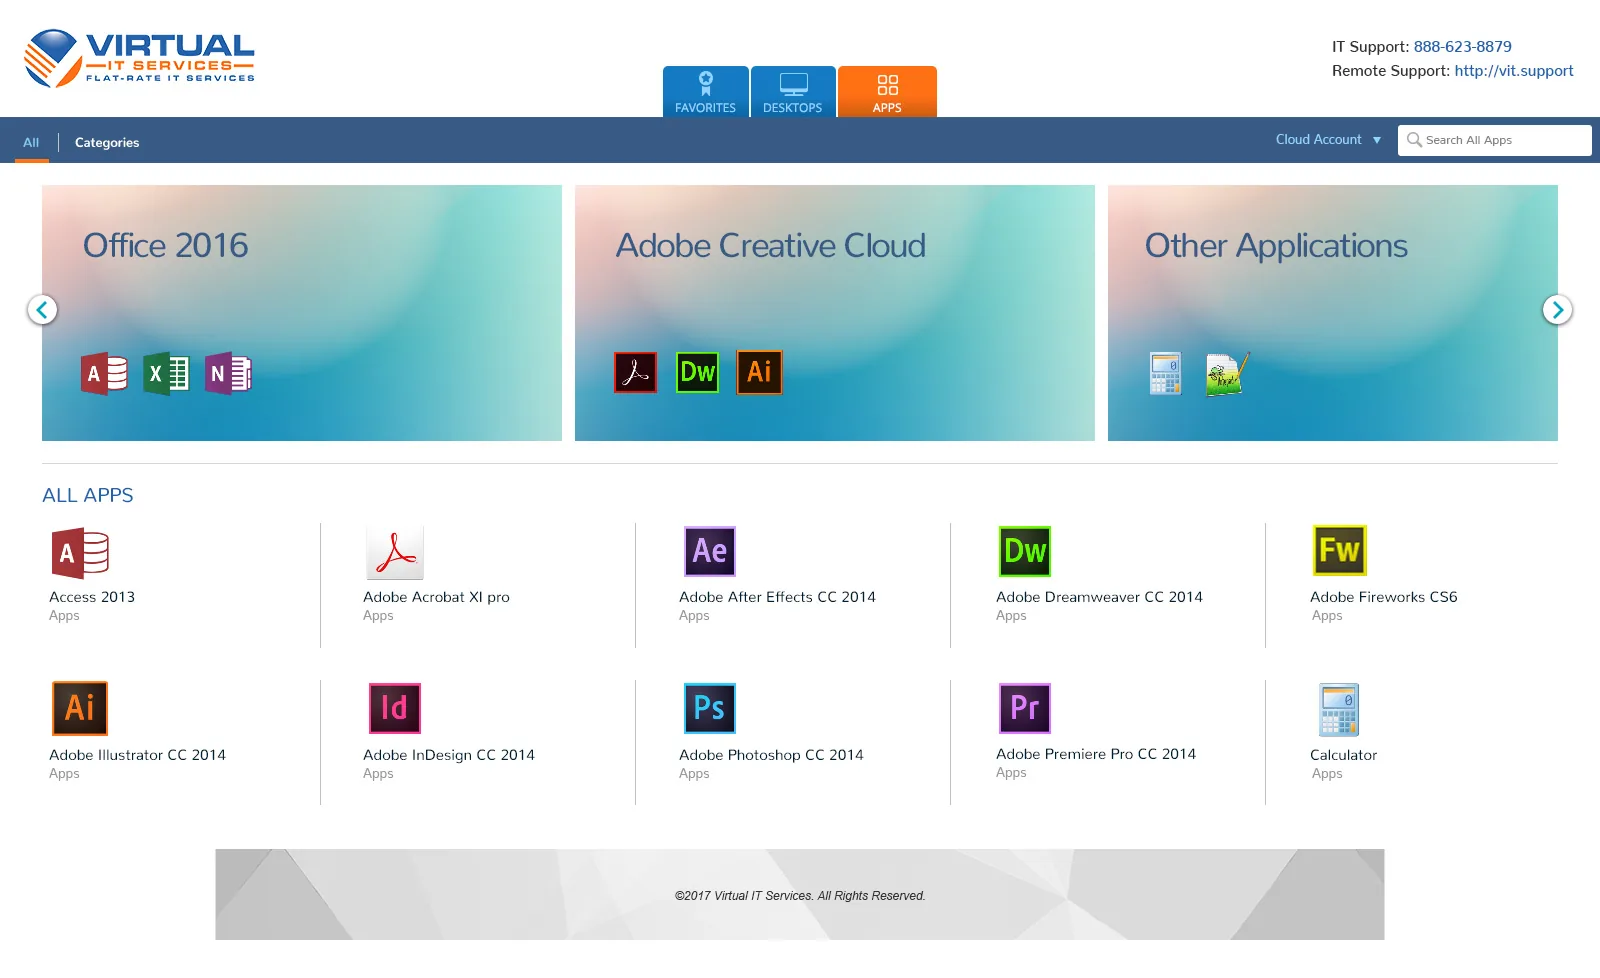Click the Adobe Acrobat XI pro text label
The image size is (1600, 978).
click(437, 597)
